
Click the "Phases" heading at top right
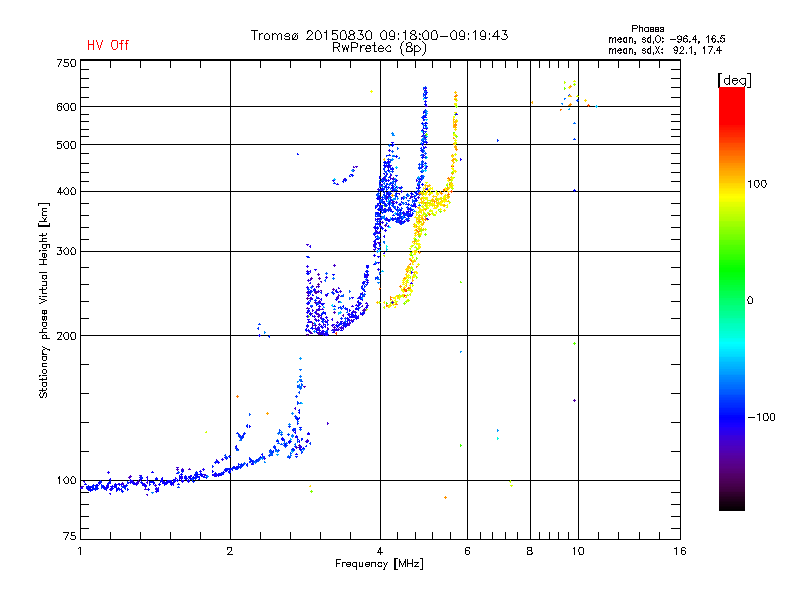point(647,29)
